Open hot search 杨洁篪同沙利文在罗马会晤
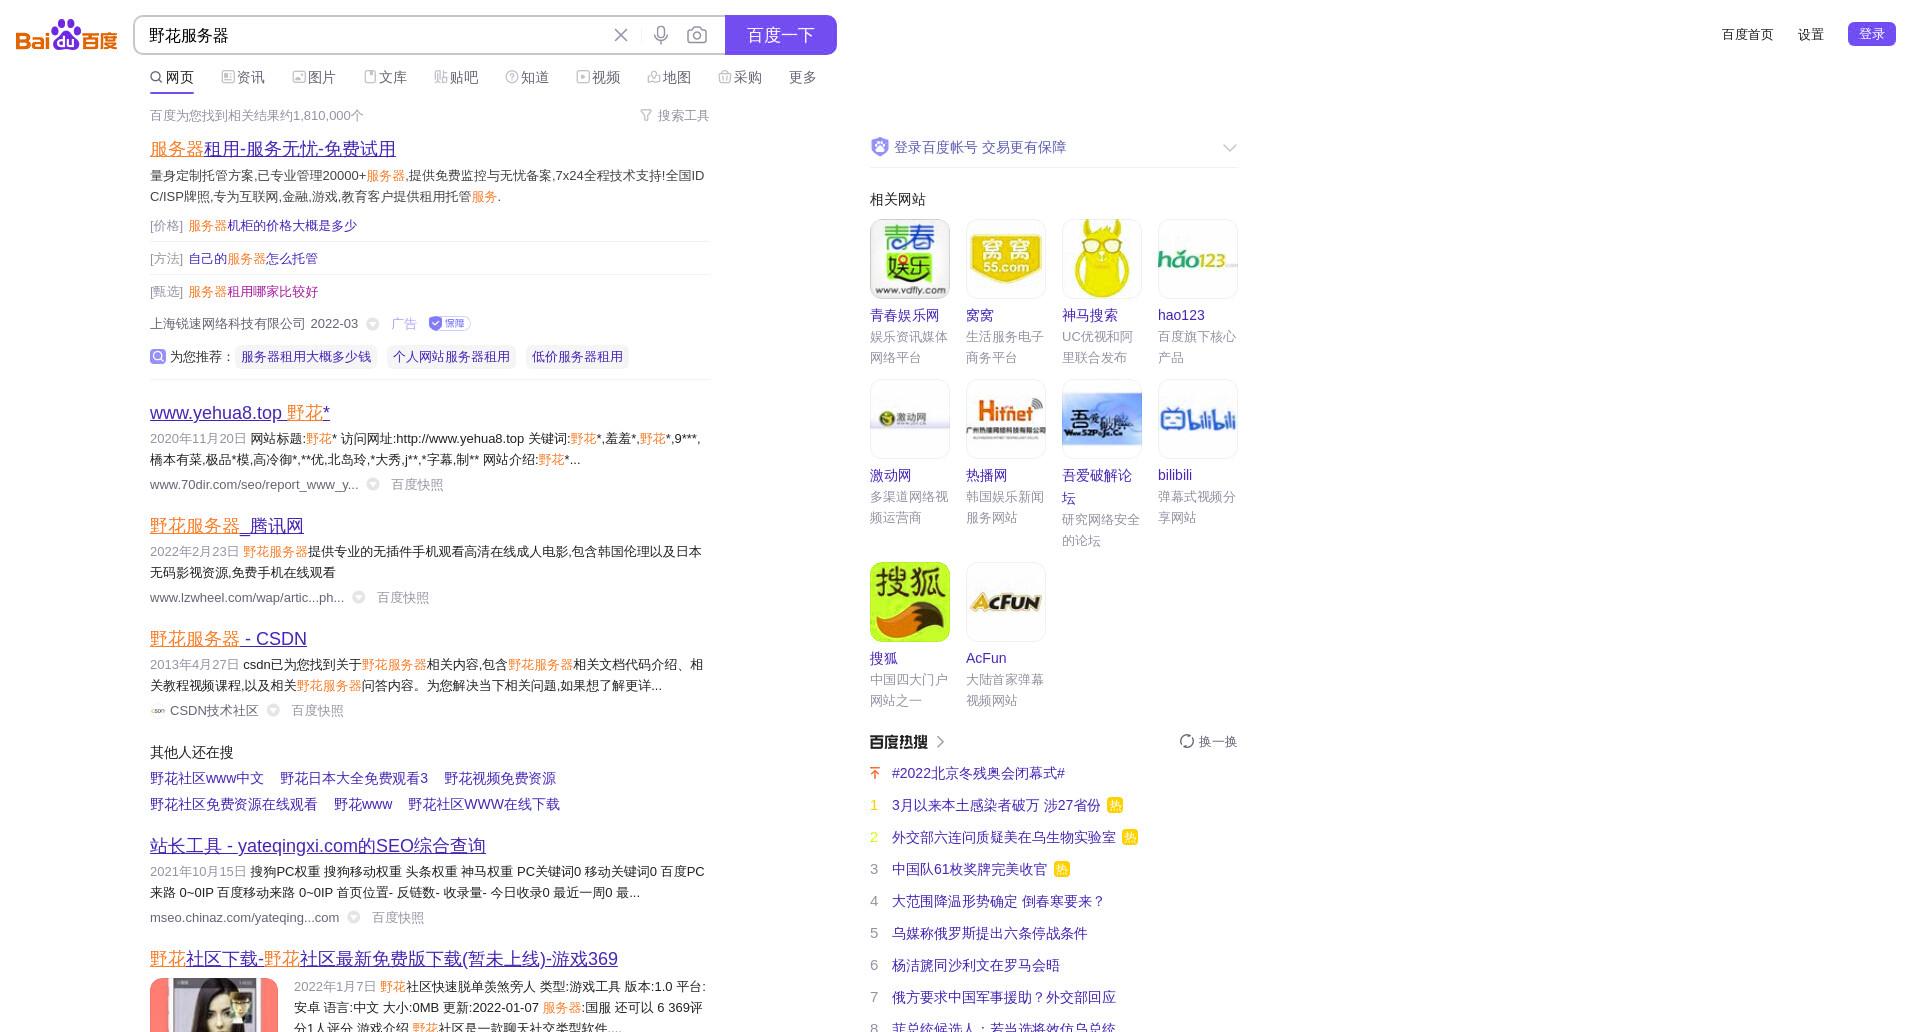Image resolution: width=1920 pixels, height=1032 pixels. pos(975,966)
